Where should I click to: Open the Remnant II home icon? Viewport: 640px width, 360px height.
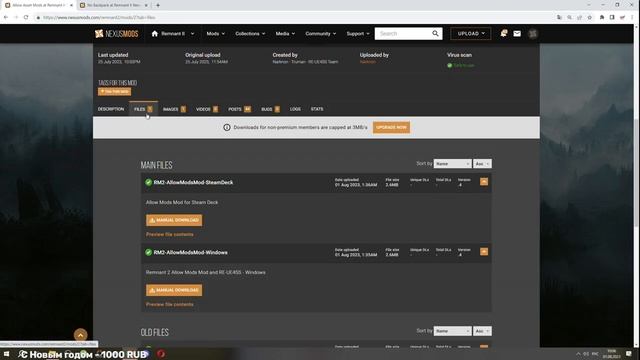click(x=155, y=34)
